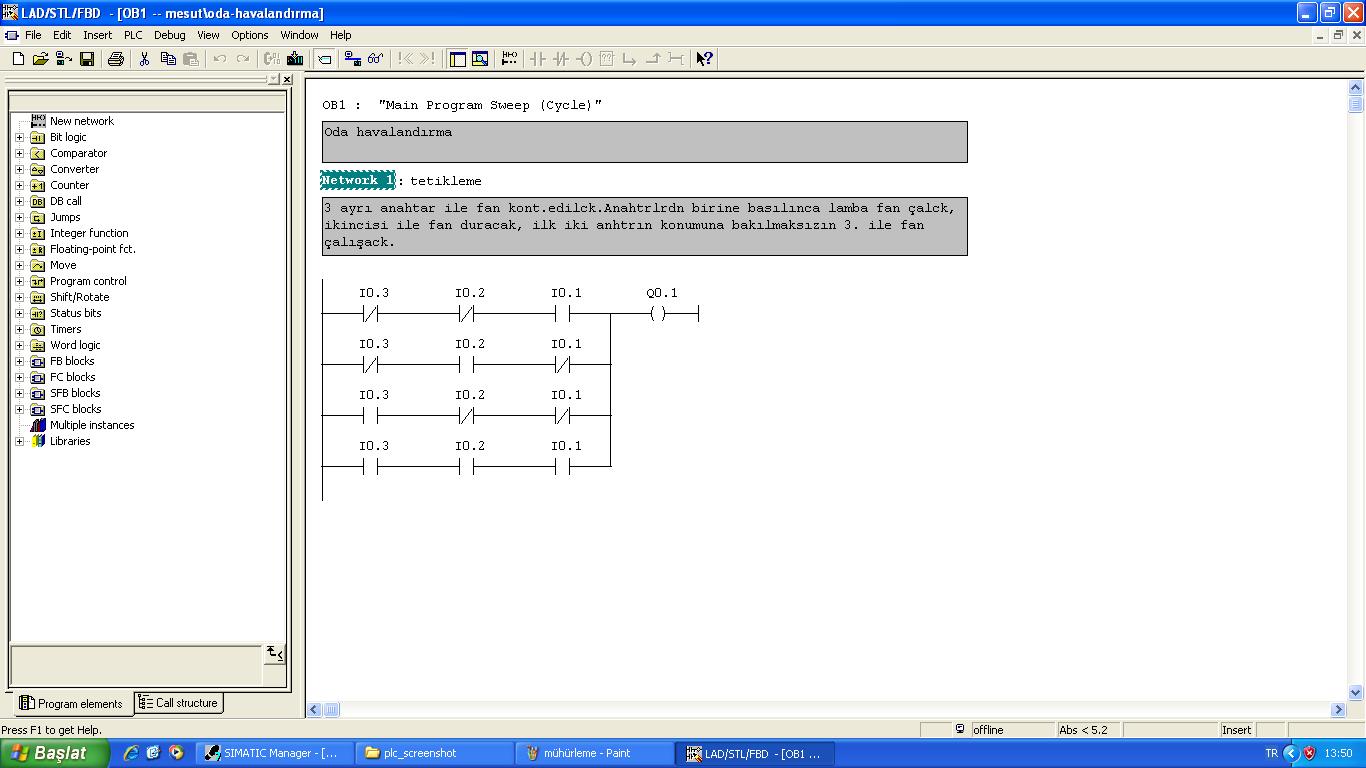Expand the Timers folder in tree
The width and height of the screenshot is (1366, 768).
19,329
